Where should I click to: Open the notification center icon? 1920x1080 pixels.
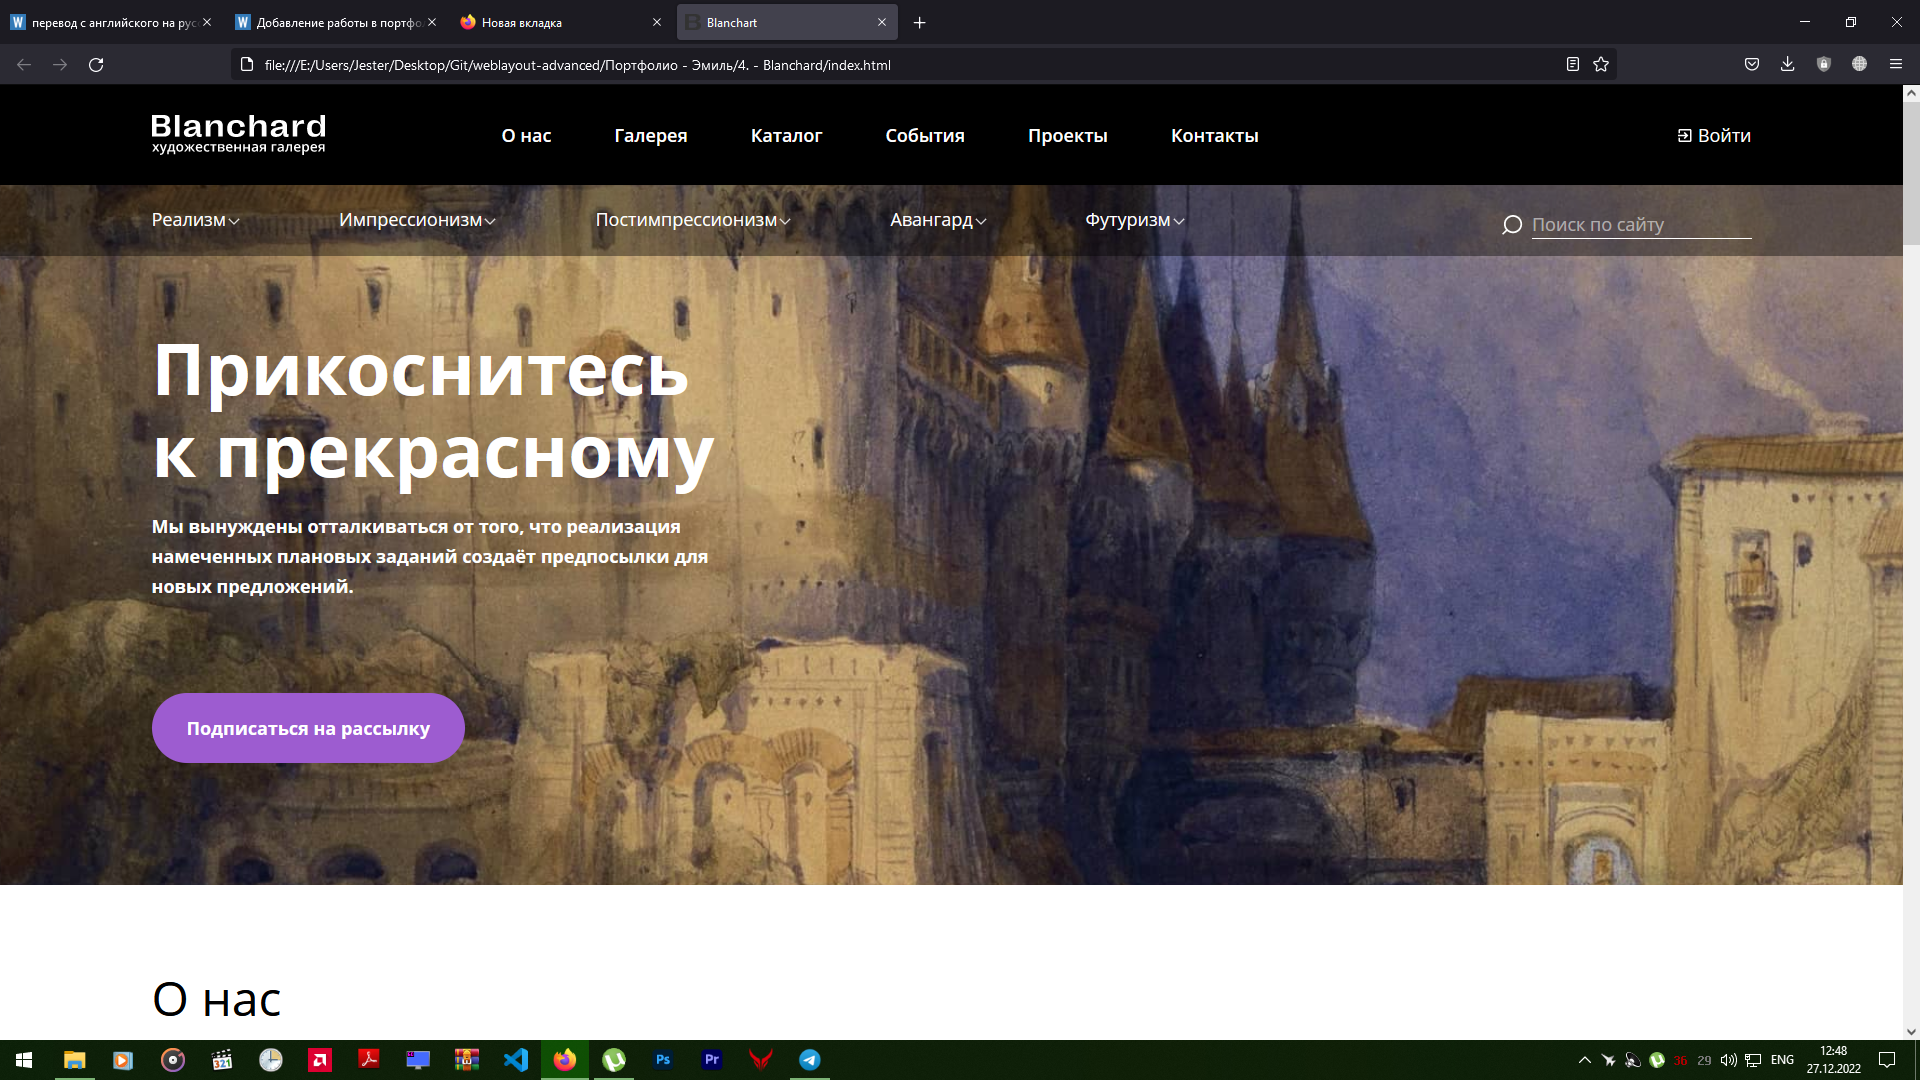[x=1887, y=1060]
